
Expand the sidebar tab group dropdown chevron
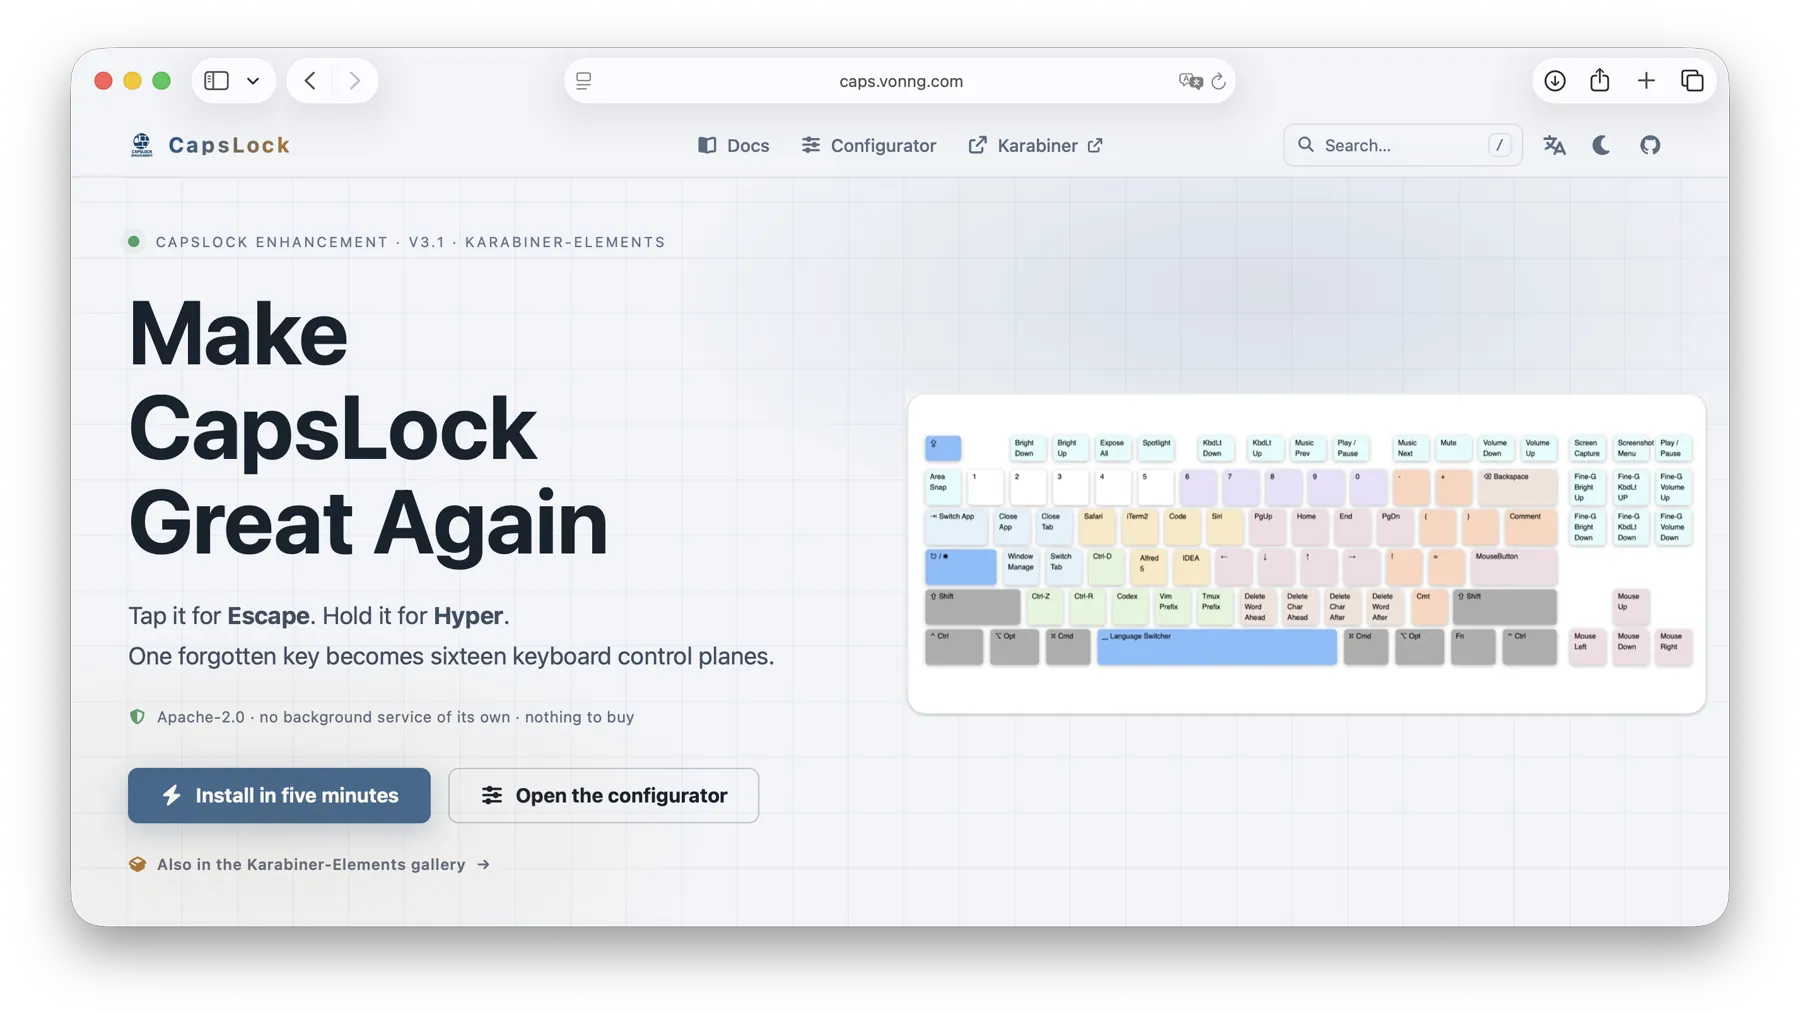(253, 81)
